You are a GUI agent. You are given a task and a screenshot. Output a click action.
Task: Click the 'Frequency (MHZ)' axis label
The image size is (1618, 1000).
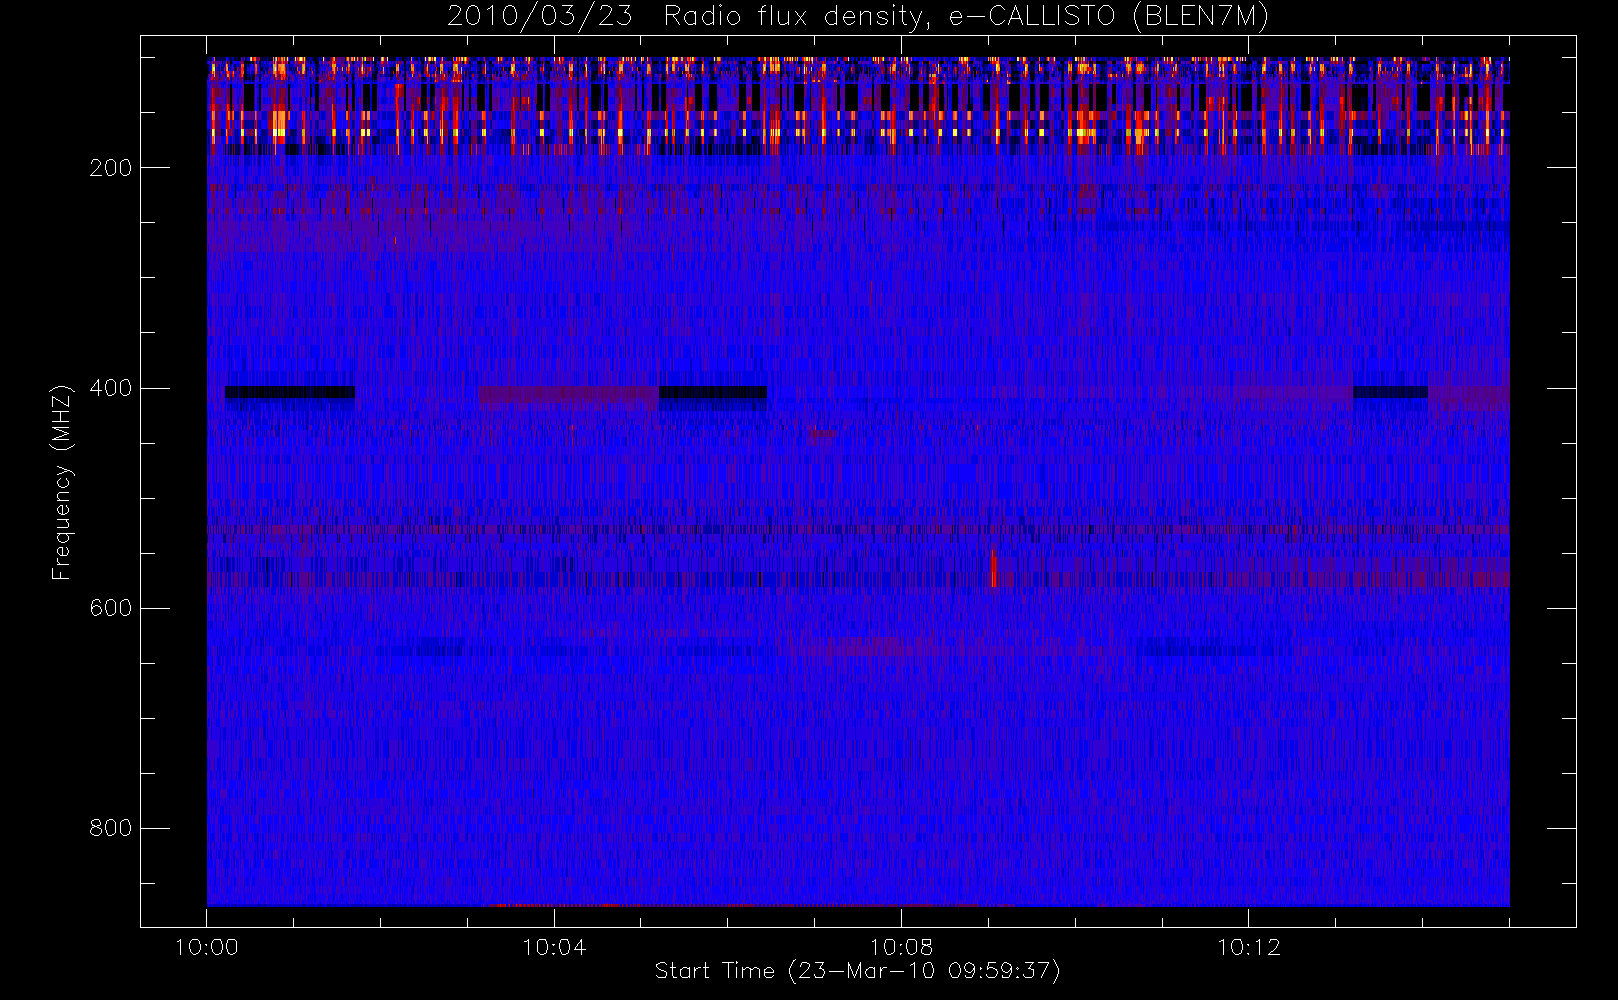[x=62, y=482]
